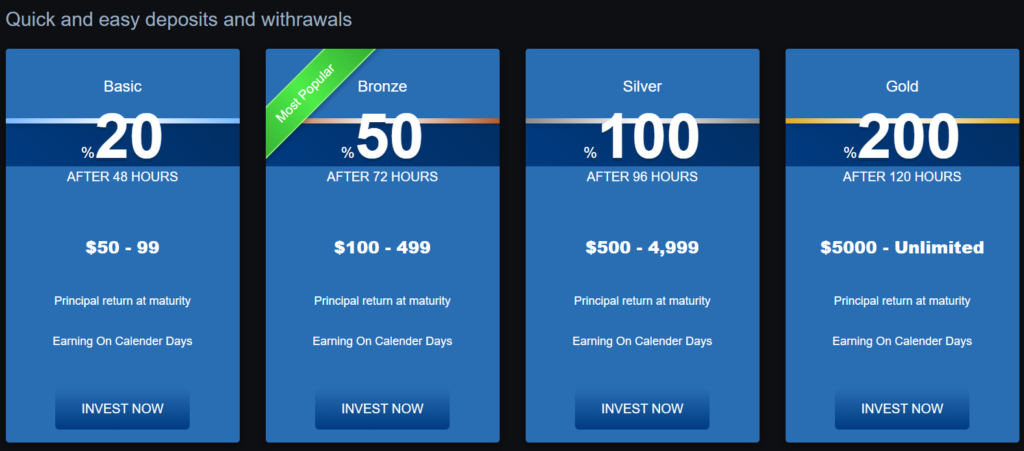Click the Gold plan heading
1024x451 pixels.
pyautogui.click(x=902, y=87)
